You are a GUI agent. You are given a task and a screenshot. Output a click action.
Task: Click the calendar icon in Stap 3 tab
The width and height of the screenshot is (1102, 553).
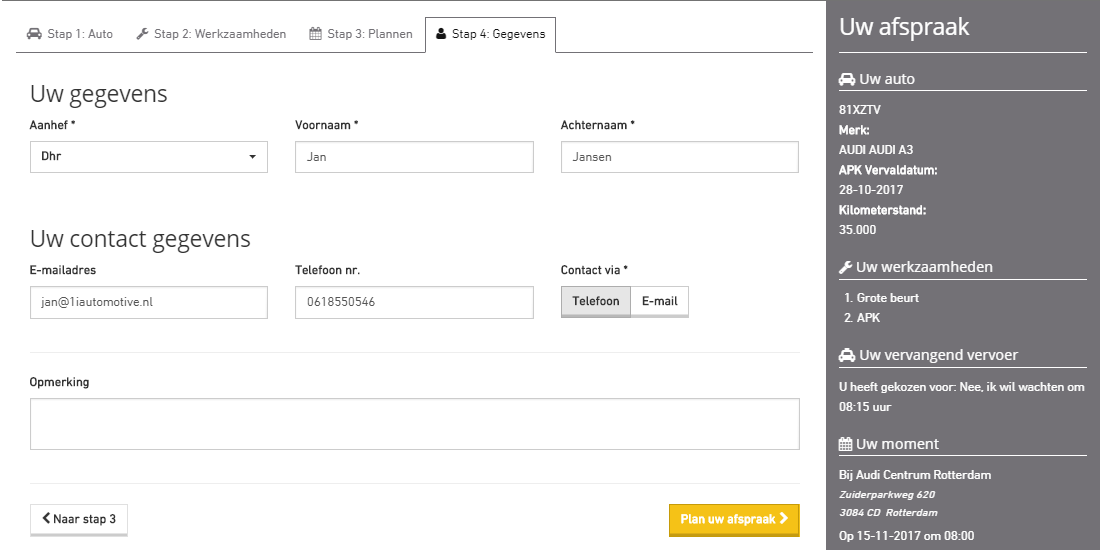(316, 34)
